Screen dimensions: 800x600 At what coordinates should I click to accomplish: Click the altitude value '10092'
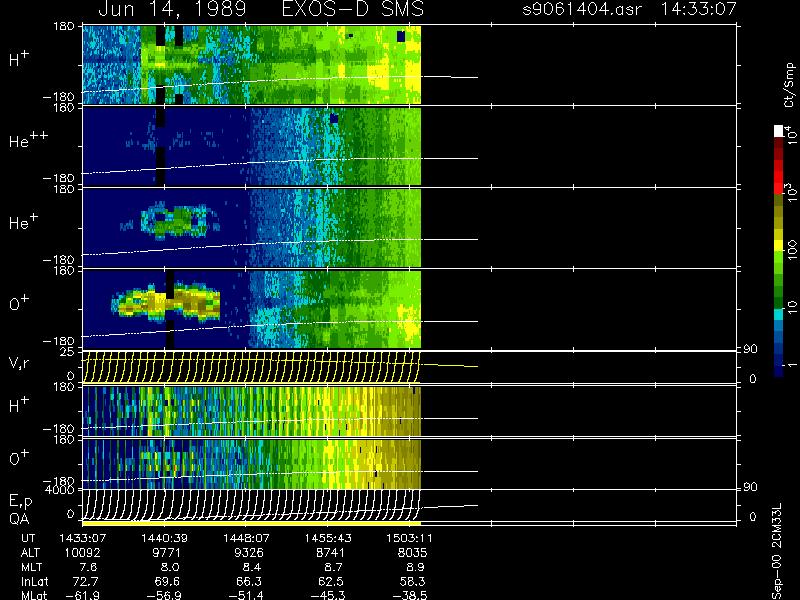click(x=82, y=553)
